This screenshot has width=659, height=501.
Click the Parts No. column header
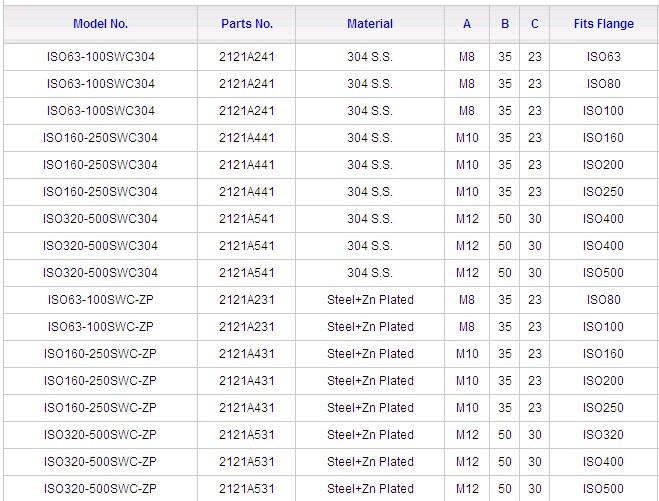[x=246, y=23]
